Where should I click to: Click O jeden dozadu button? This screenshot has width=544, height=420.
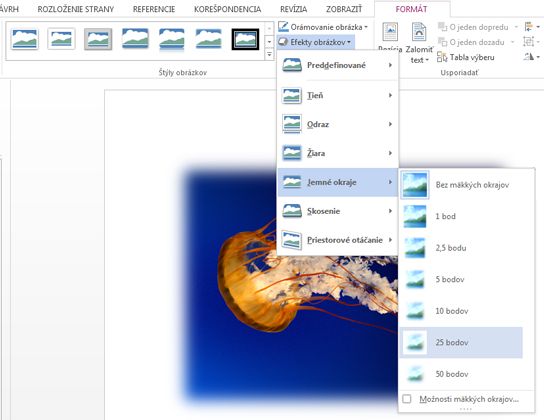pyautogui.click(x=472, y=42)
